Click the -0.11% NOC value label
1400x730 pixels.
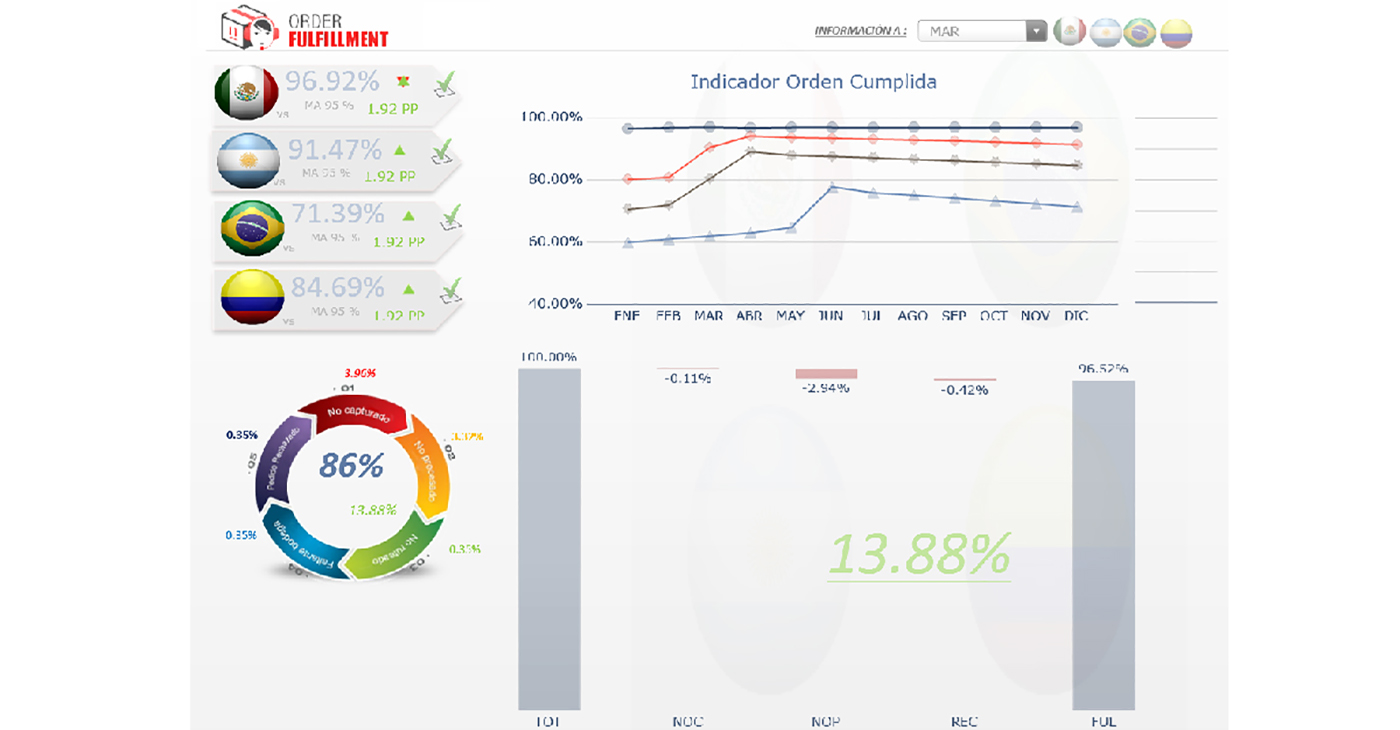point(687,378)
